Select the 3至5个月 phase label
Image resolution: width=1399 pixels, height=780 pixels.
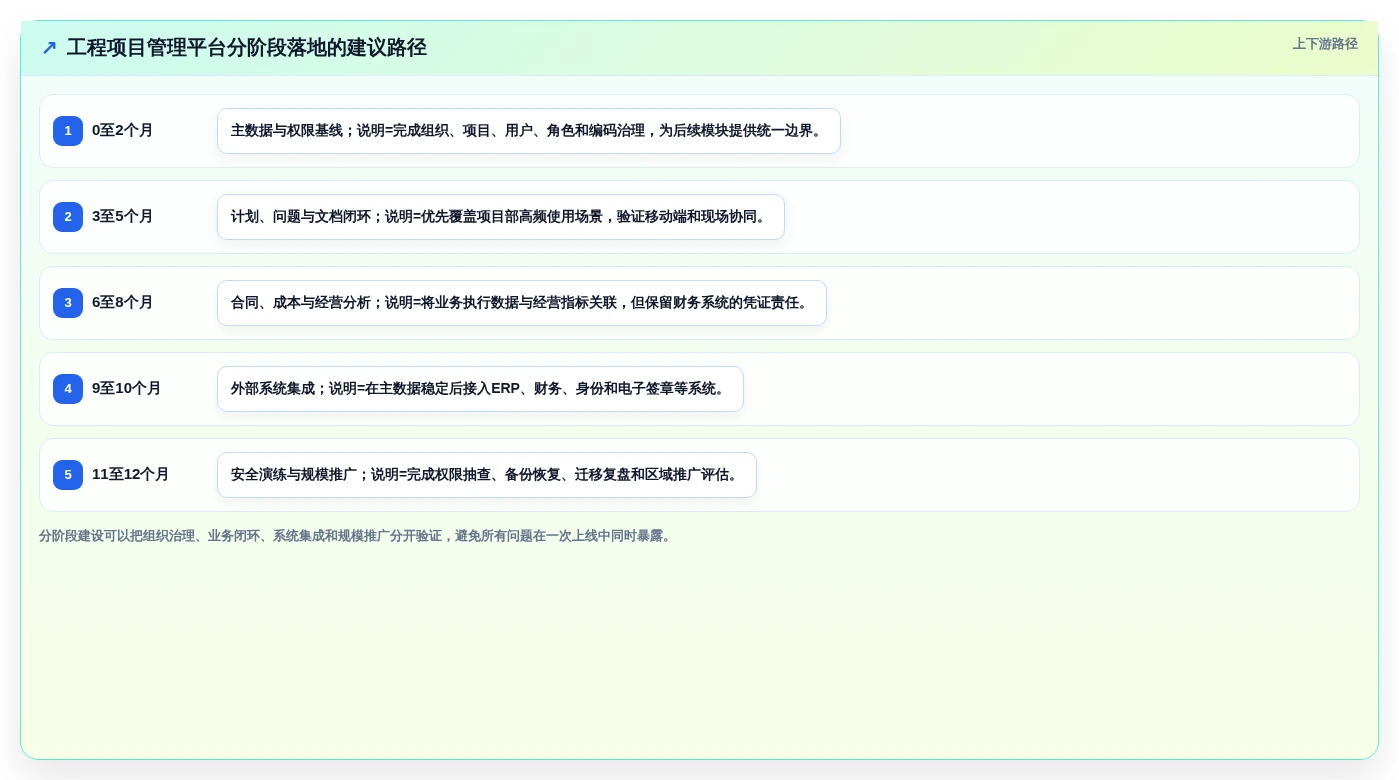tap(122, 216)
